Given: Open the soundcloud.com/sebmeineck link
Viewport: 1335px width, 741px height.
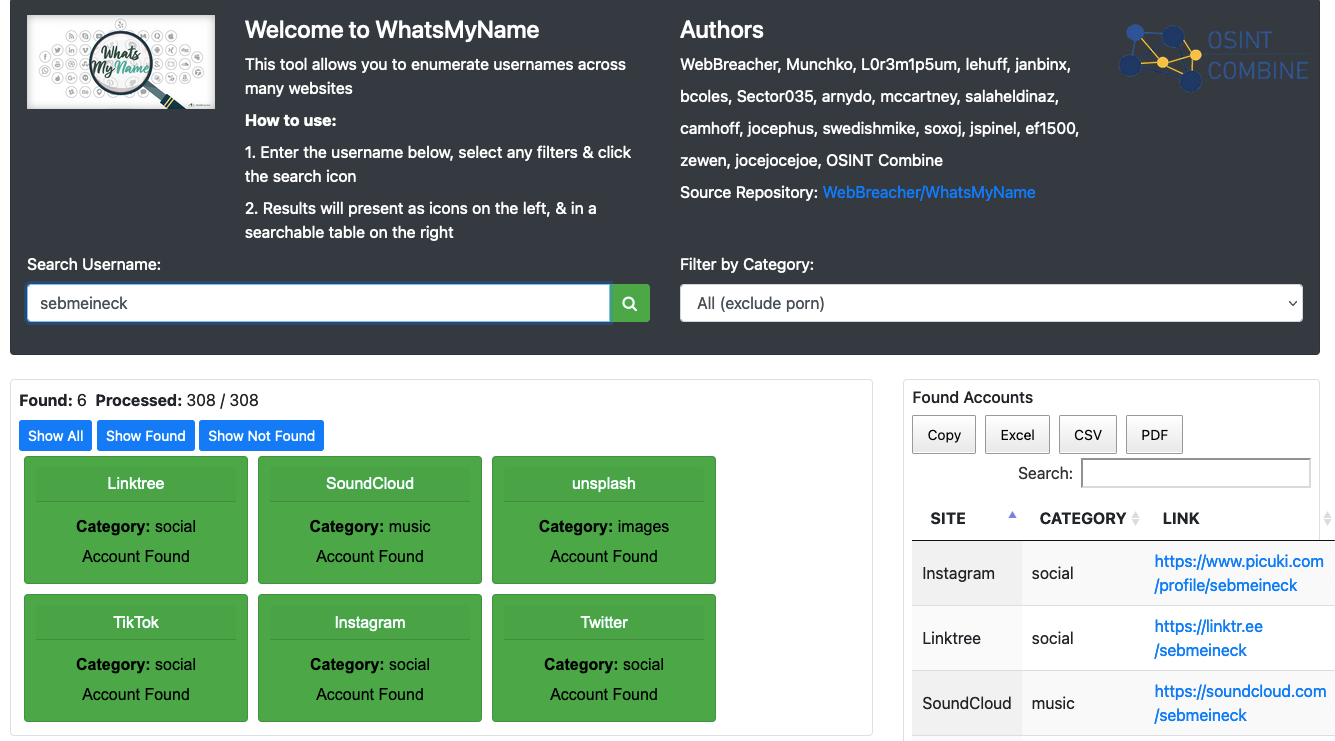Looking at the screenshot, I should 1240,703.
